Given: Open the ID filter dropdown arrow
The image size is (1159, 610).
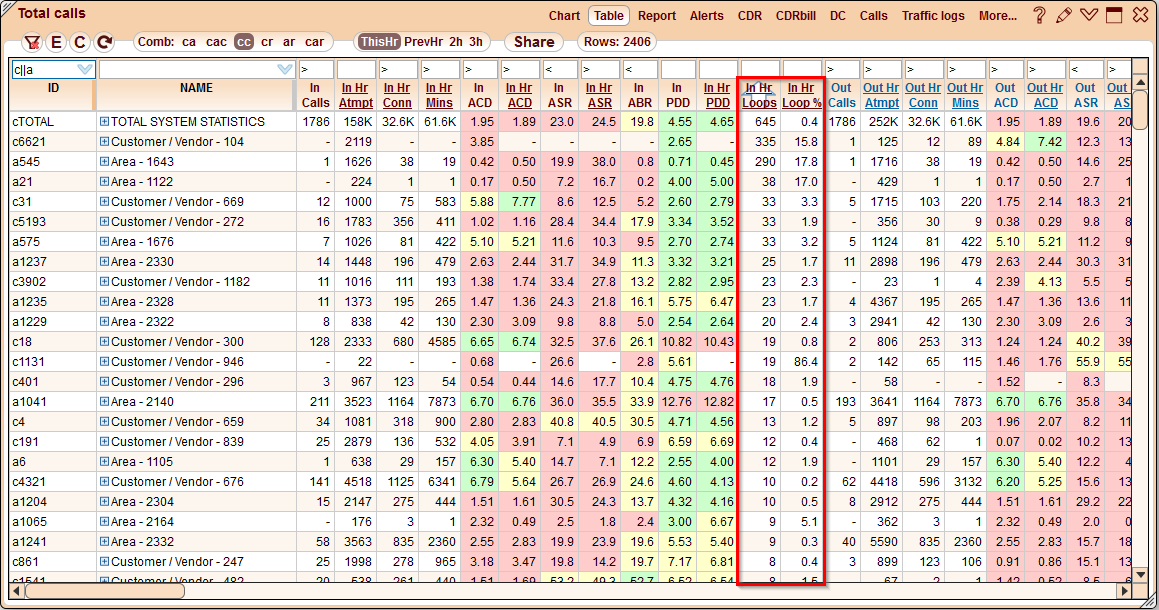Looking at the screenshot, I should tap(84, 70).
